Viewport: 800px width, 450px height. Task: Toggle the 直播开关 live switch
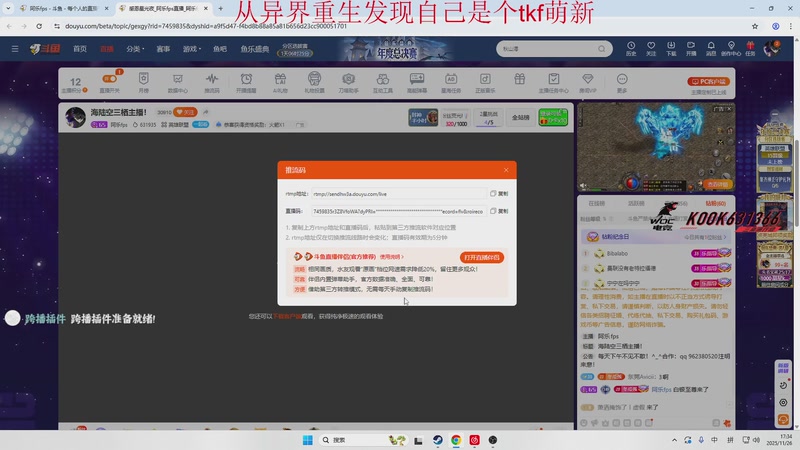click(x=109, y=79)
